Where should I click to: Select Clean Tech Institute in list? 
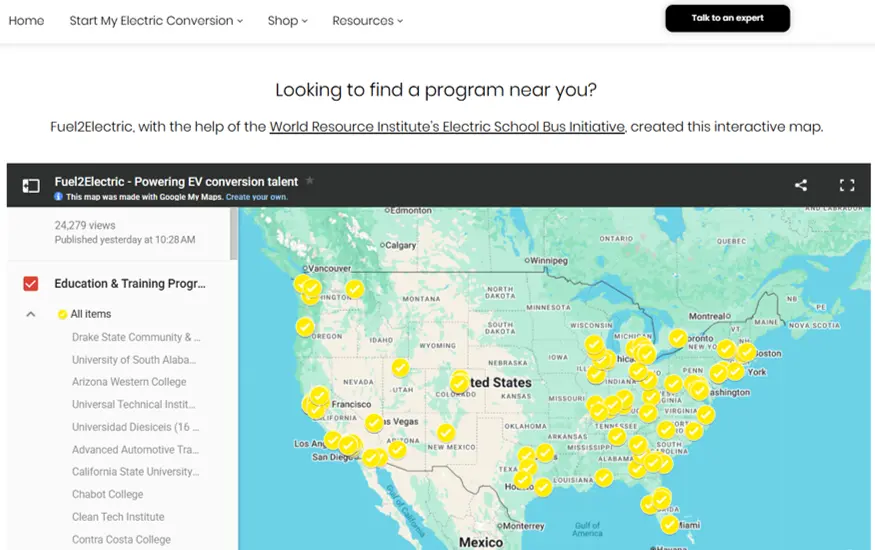pyautogui.click(x=118, y=517)
